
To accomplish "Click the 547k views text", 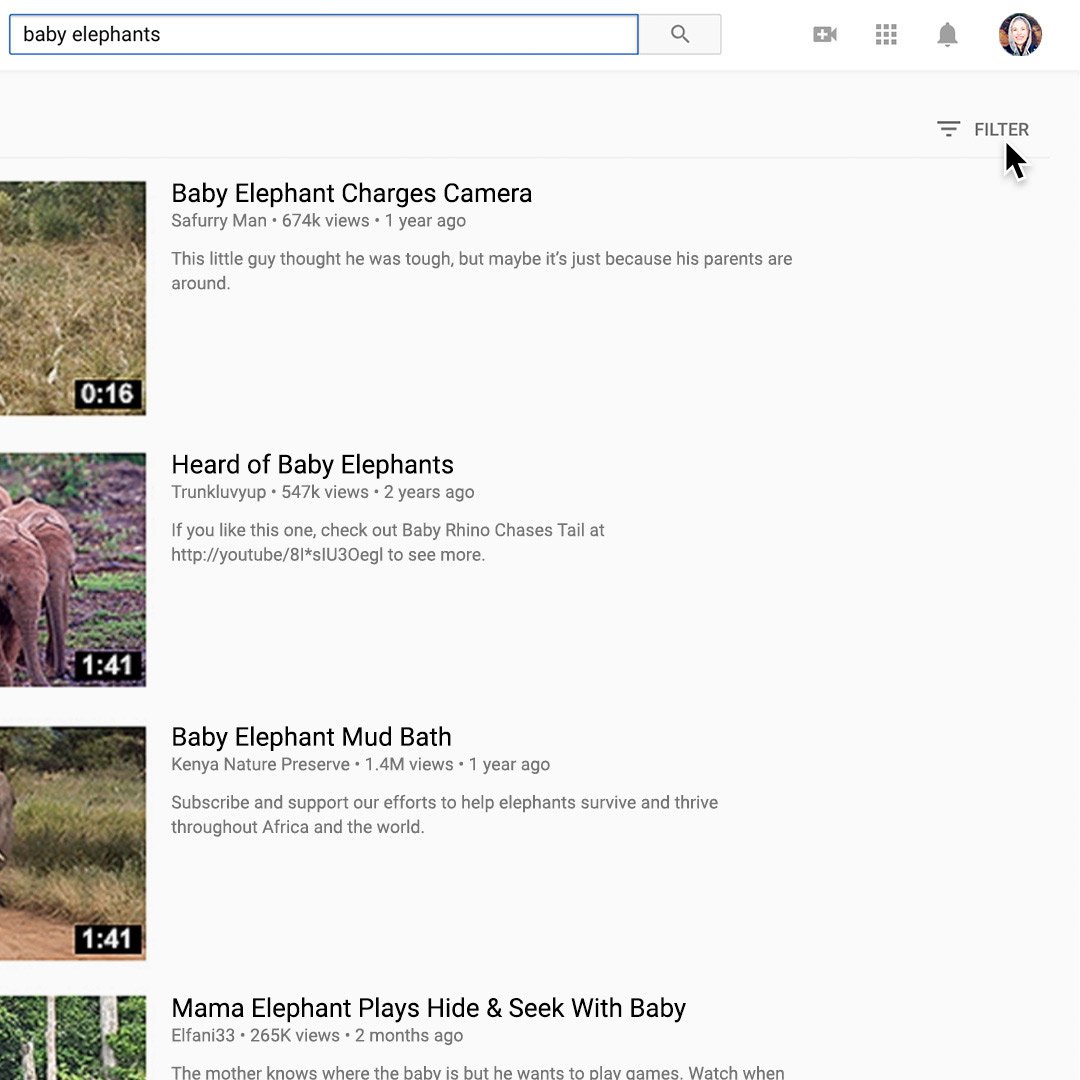I will click(325, 492).
